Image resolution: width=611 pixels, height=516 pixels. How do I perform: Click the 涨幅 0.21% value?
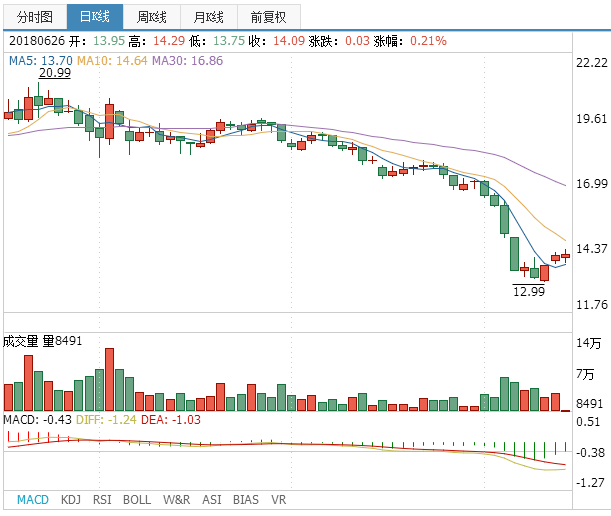point(428,41)
